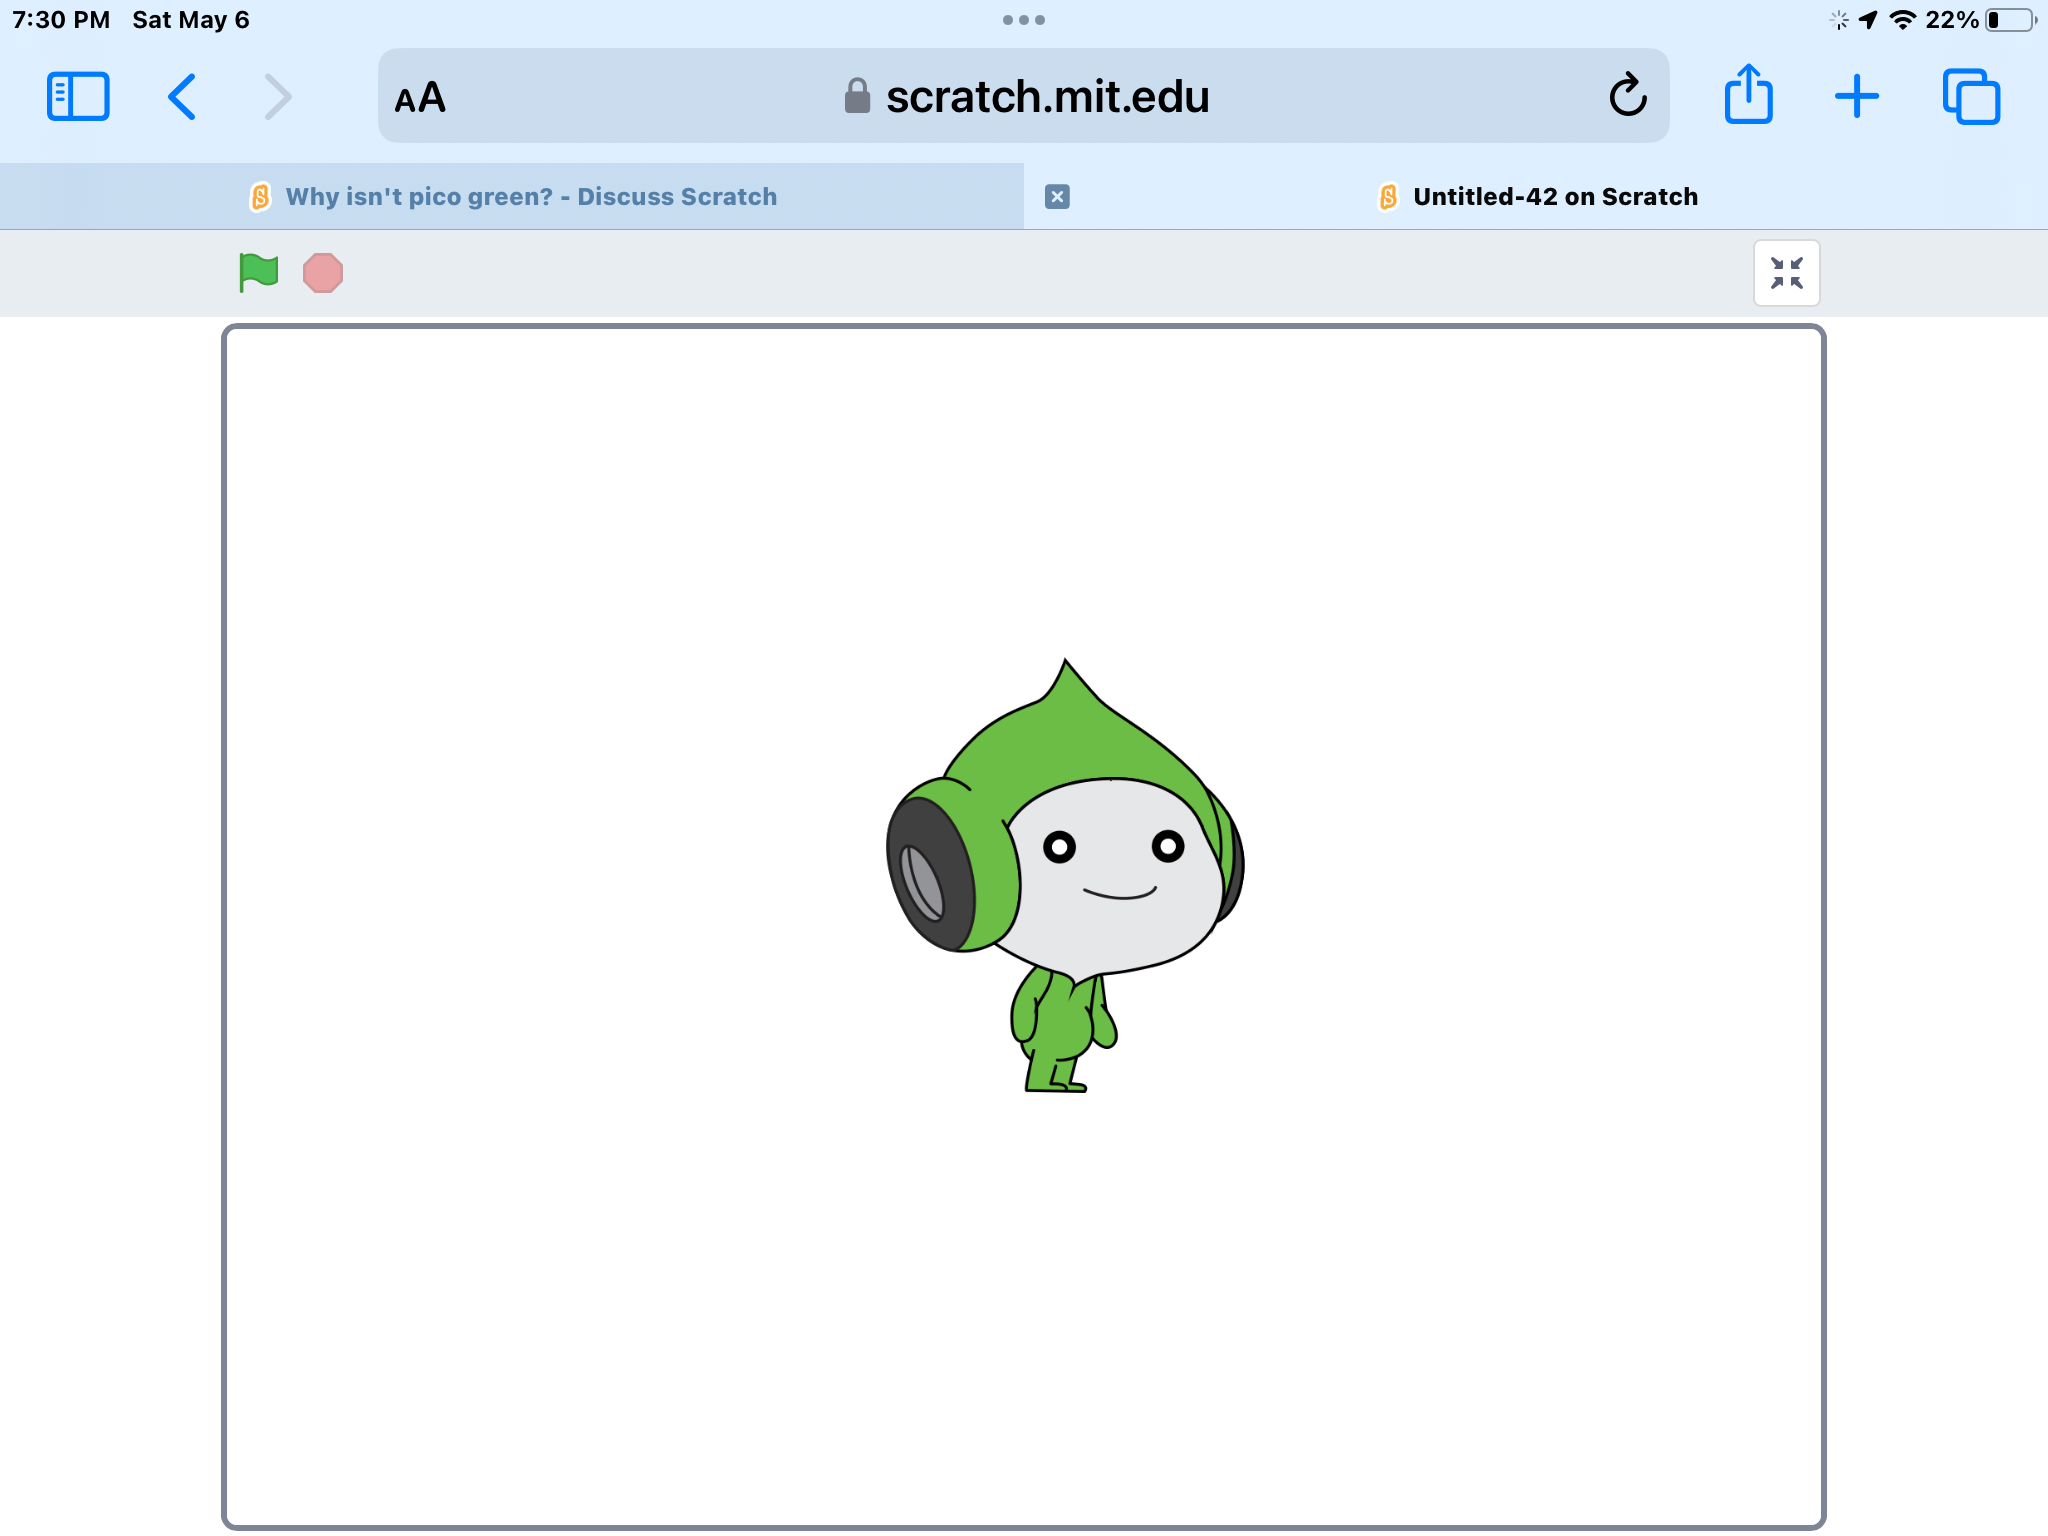Open the AA page settings menu
Viewport: 2048px width, 1536px height.
click(420, 97)
